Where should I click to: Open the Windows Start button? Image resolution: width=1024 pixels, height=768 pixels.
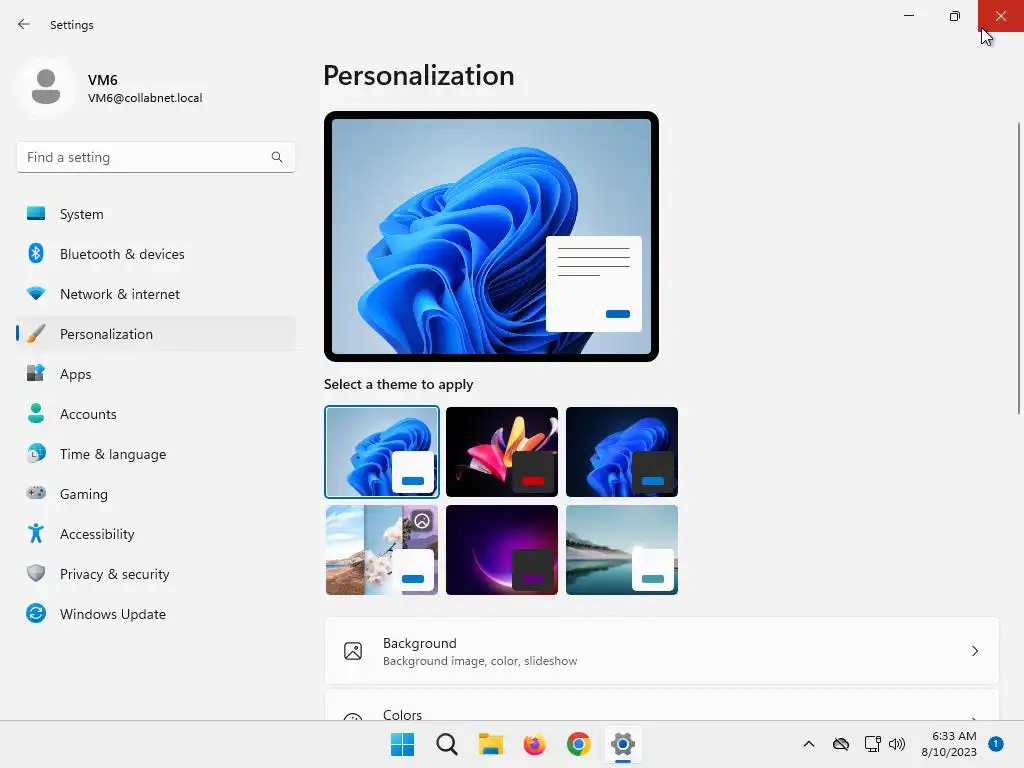(x=402, y=744)
